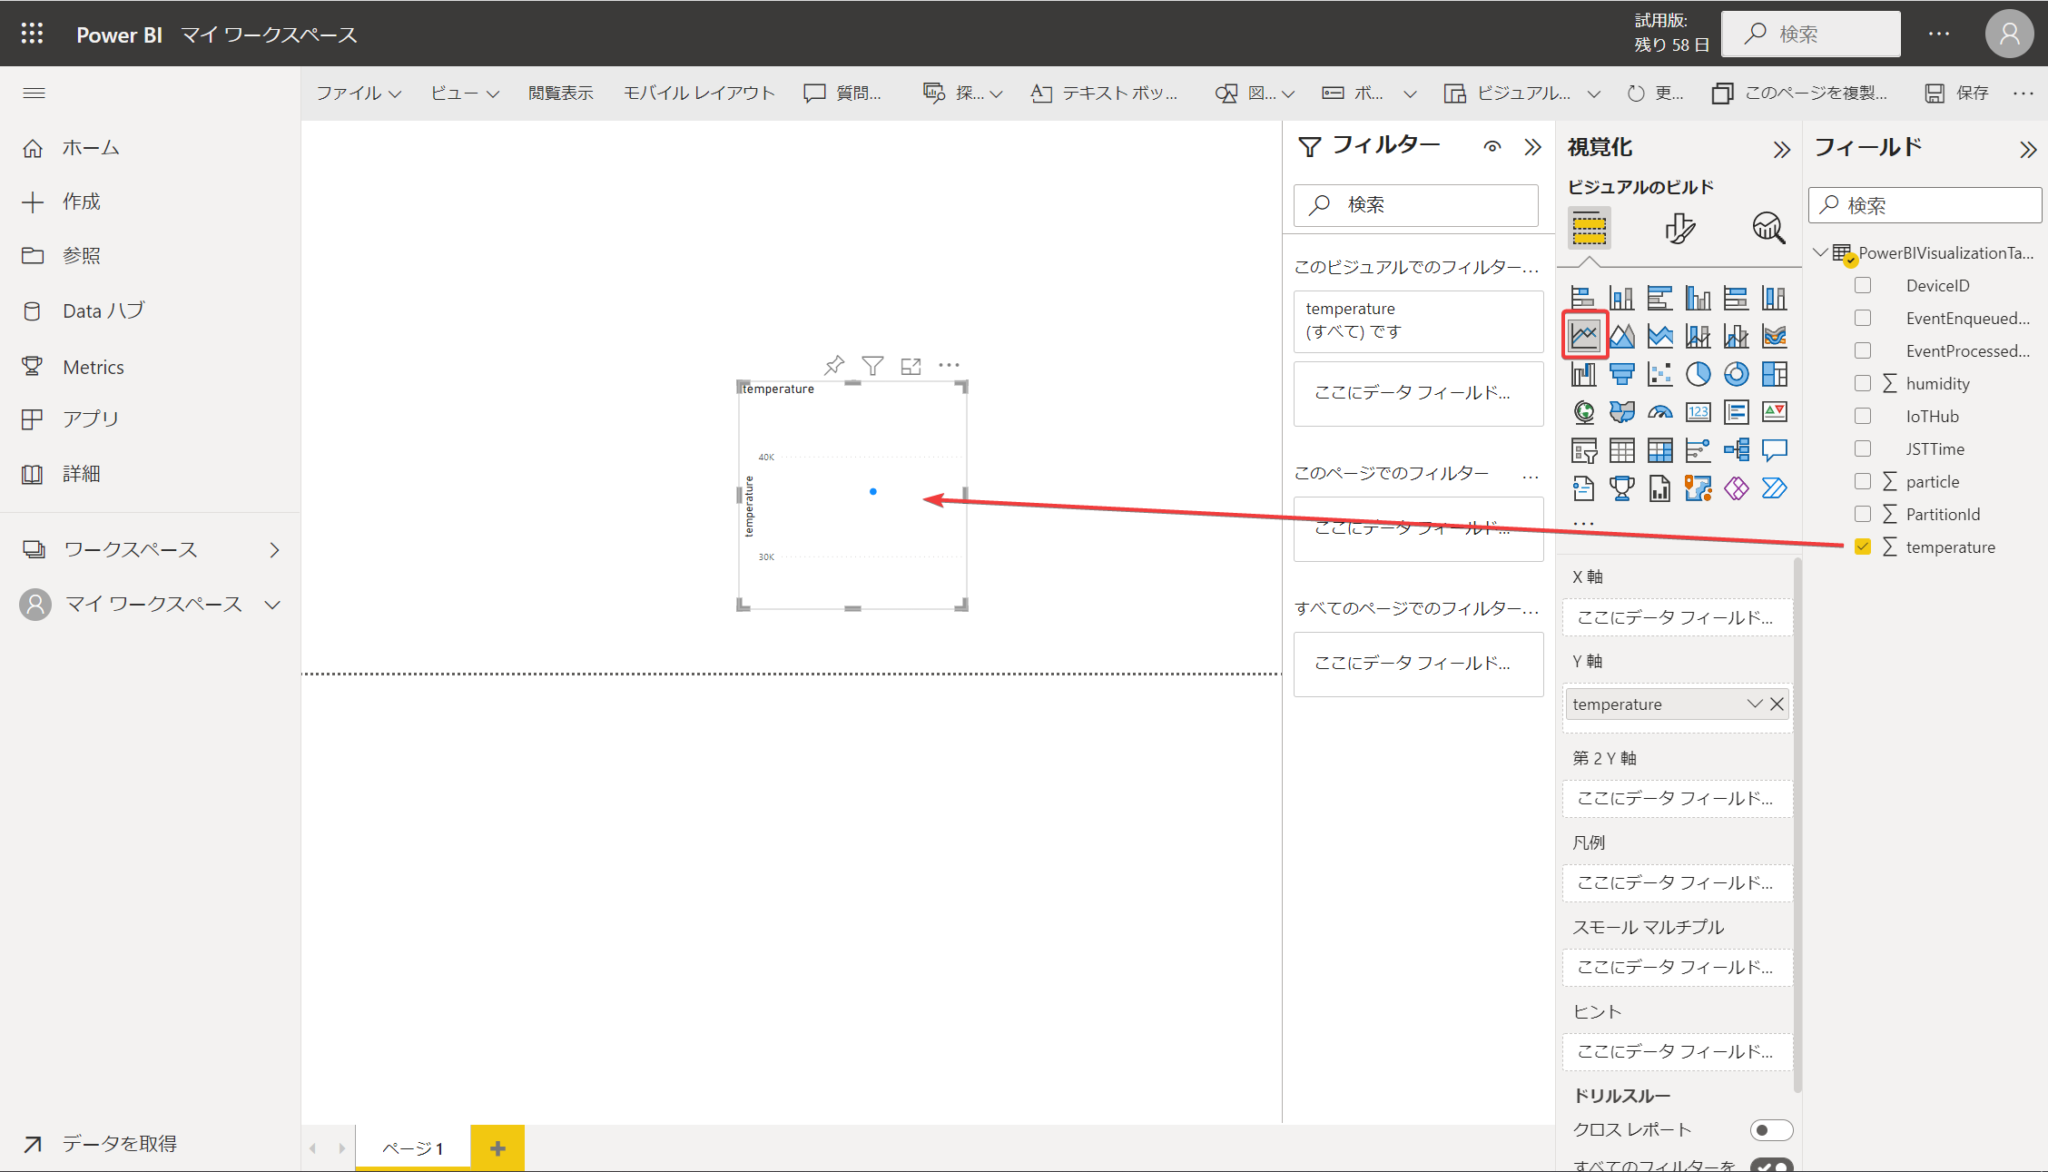The image size is (2048, 1172).
Task: Open the ファイル menu
Action: (x=358, y=93)
